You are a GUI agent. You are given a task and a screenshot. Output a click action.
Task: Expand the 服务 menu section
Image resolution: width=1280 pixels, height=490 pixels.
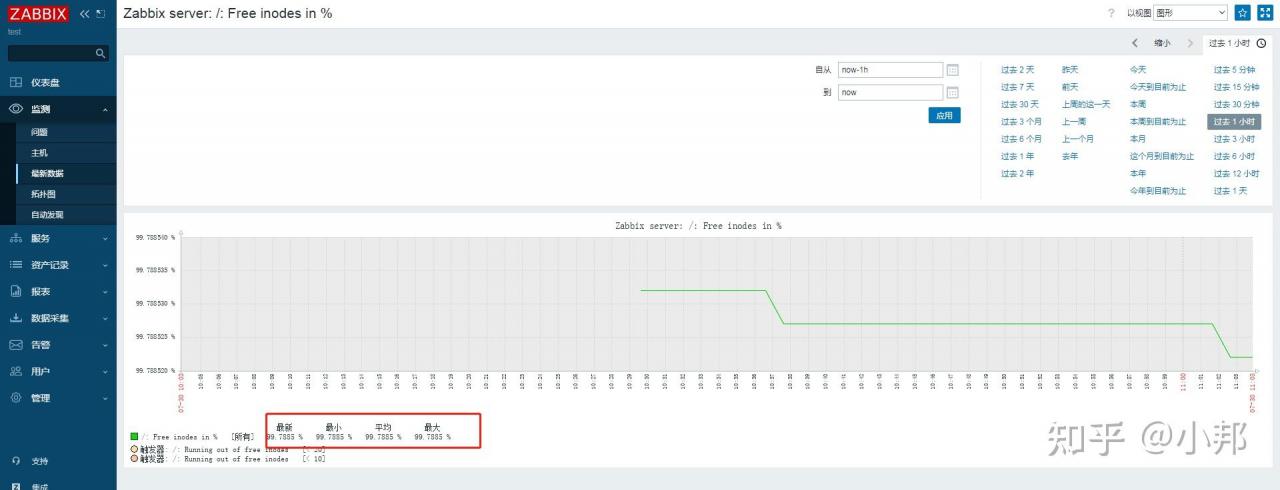tap(58, 238)
